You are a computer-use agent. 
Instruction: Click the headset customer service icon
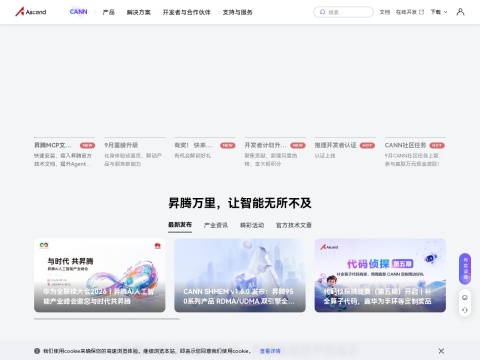465,310
